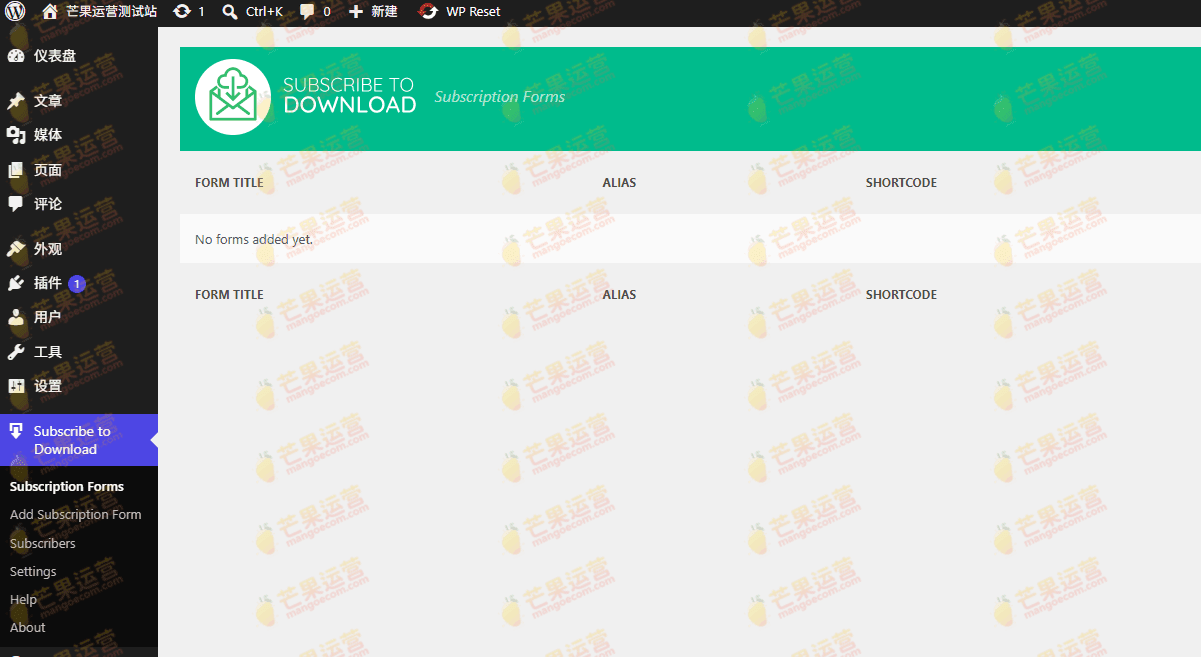Open Add Subscription Form submenu link

coord(76,515)
